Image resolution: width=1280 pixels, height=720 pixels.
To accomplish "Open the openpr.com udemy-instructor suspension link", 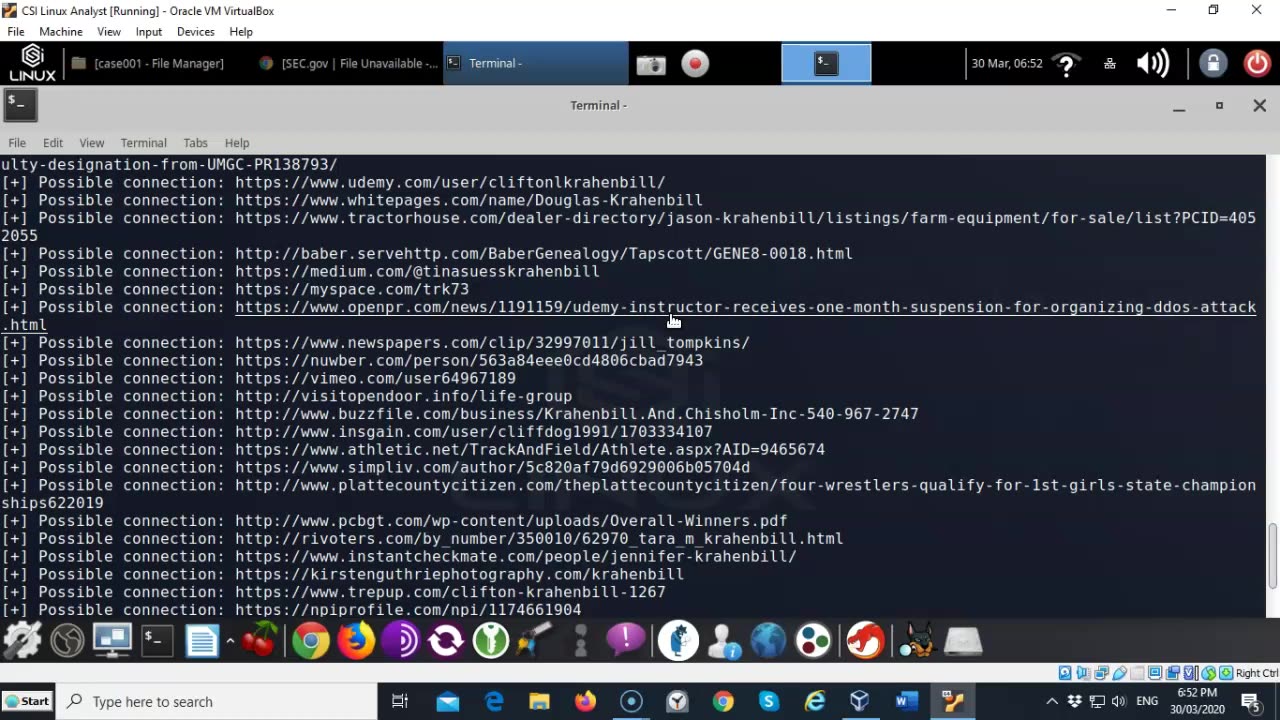I will tap(745, 307).
